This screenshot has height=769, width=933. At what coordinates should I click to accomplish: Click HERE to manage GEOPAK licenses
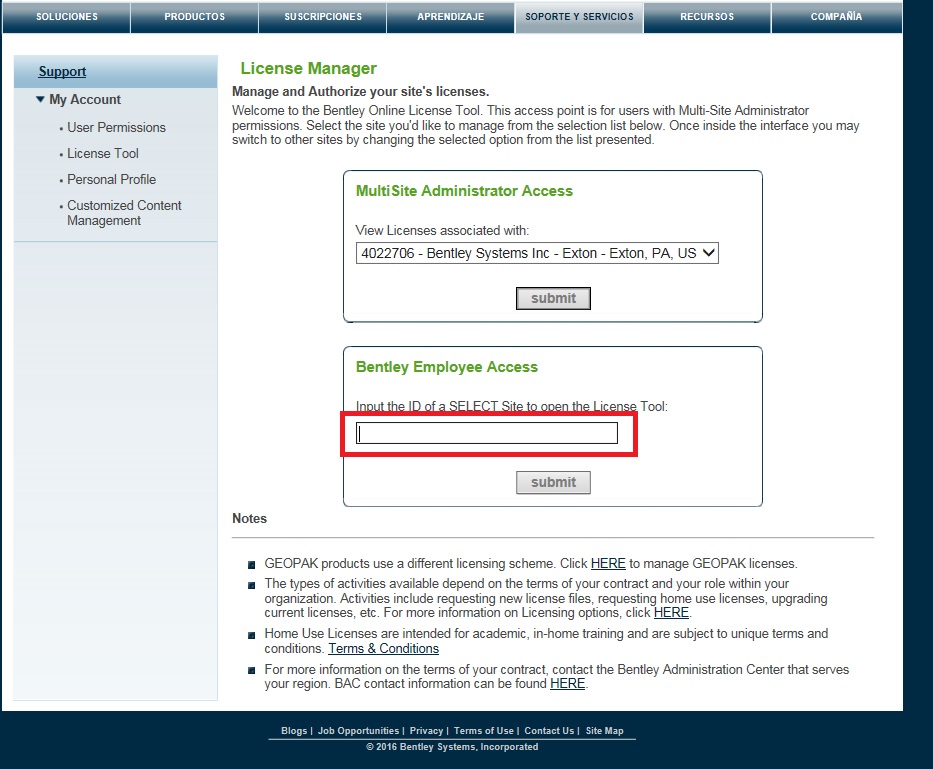pyautogui.click(x=608, y=563)
